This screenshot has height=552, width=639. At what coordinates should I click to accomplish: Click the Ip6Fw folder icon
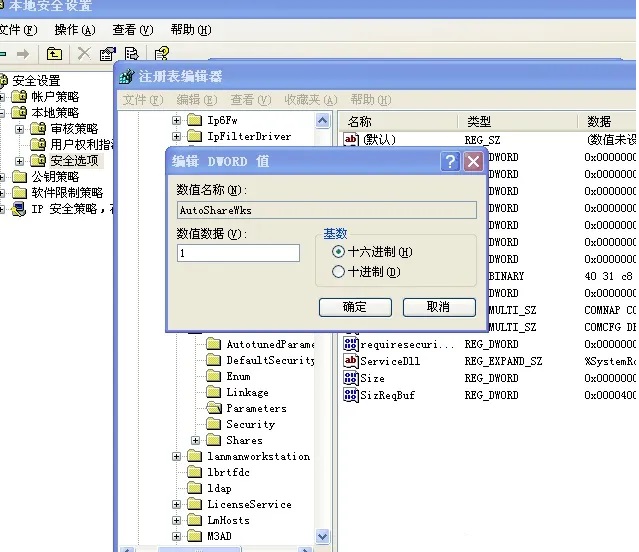click(x=194, y=120)
